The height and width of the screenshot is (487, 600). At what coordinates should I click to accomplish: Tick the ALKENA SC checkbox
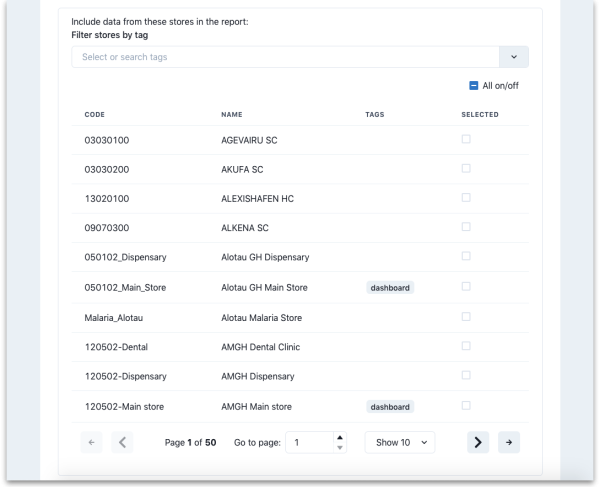coord(466,227)
